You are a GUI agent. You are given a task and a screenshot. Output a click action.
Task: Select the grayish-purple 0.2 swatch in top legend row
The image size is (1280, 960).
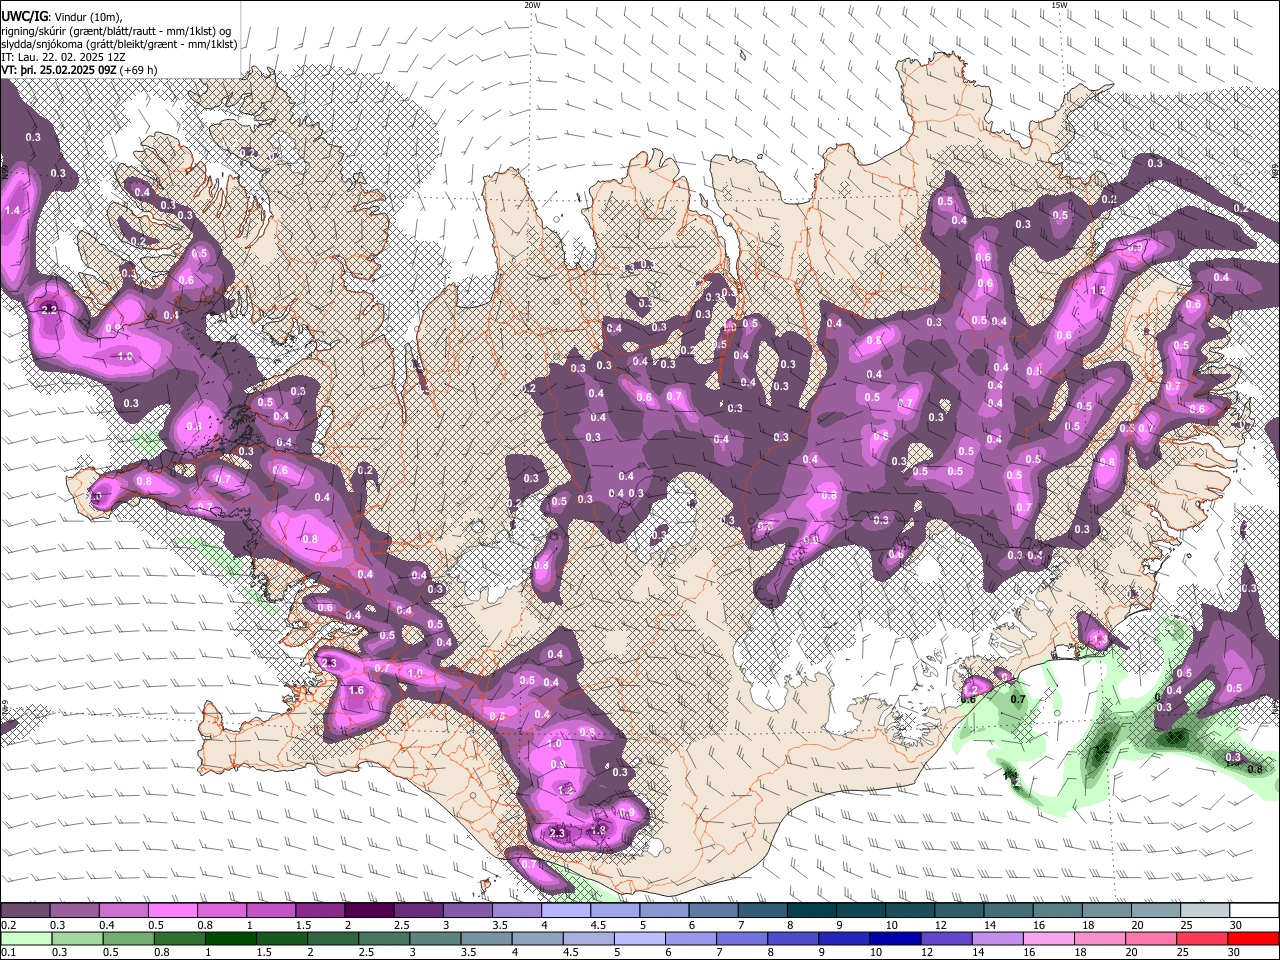pos(24,910)
